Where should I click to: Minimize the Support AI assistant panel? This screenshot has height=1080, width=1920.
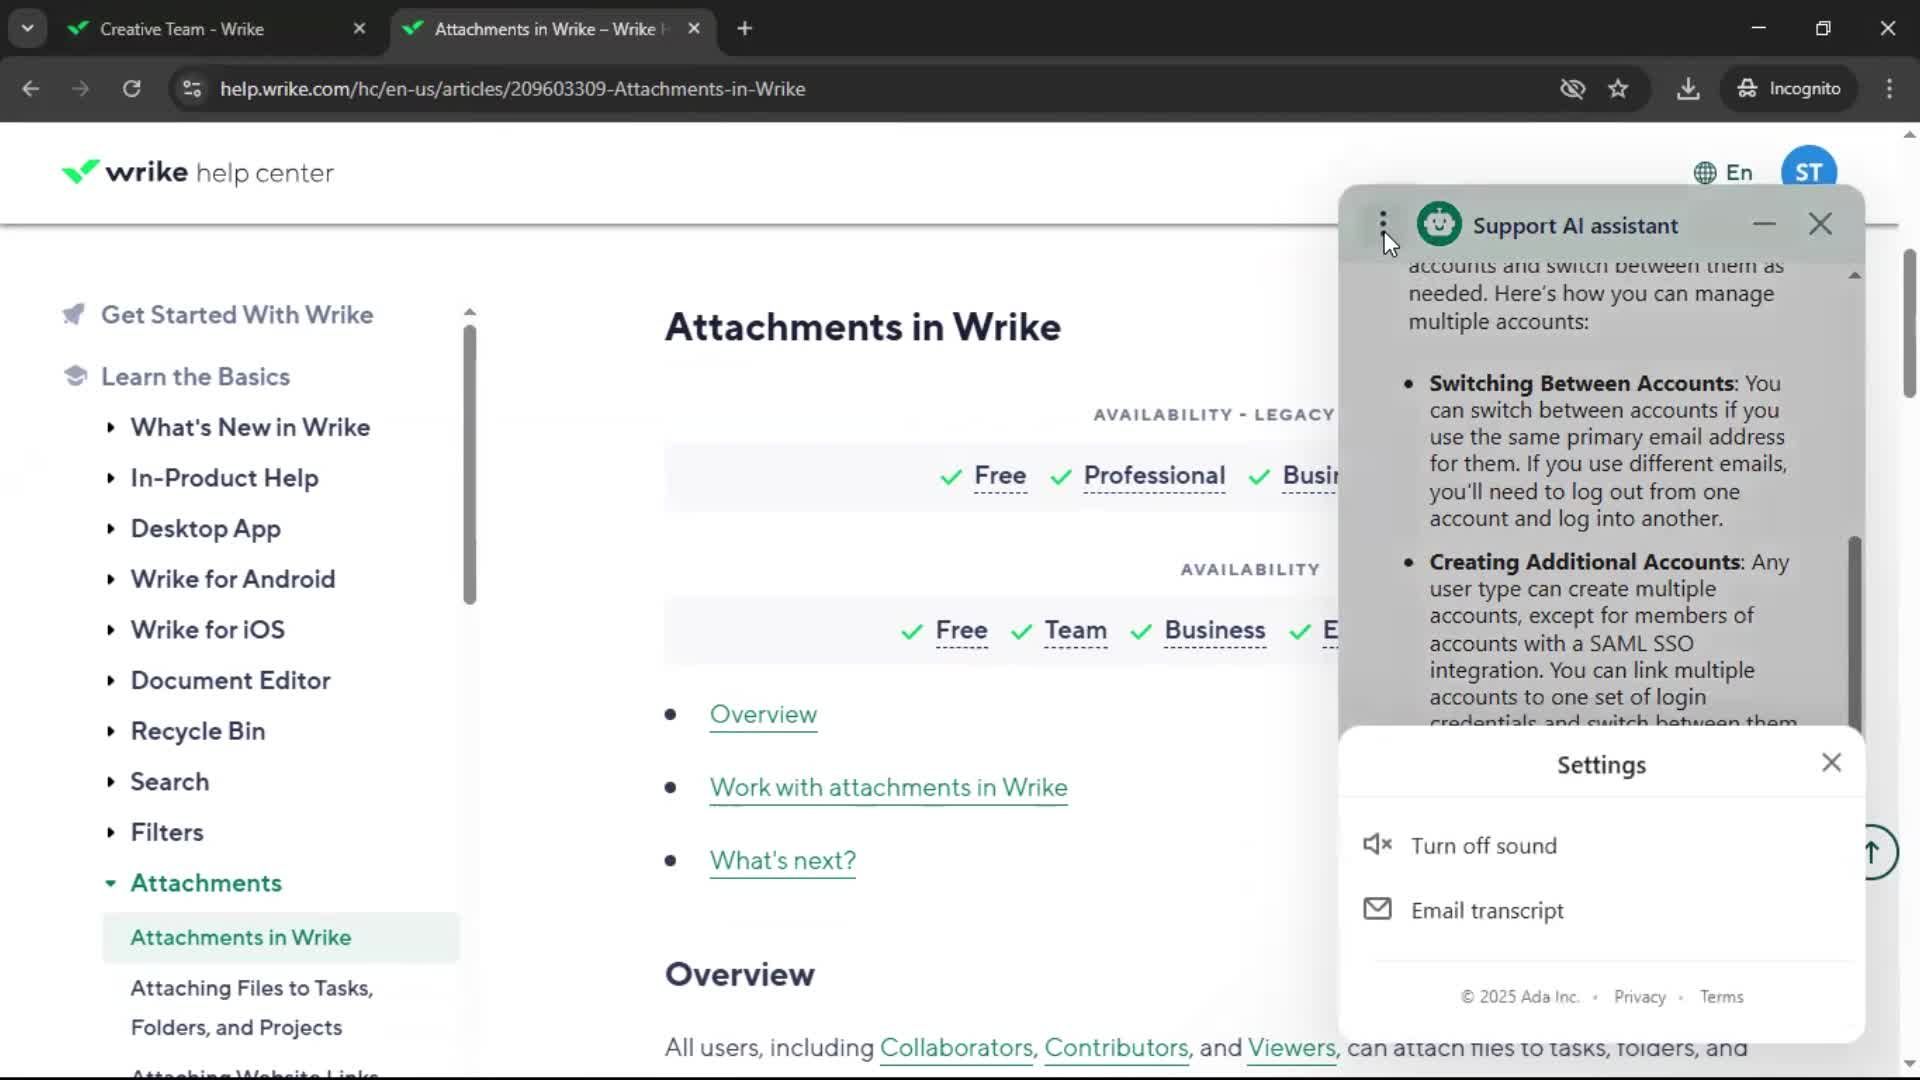pos(1764,224)
